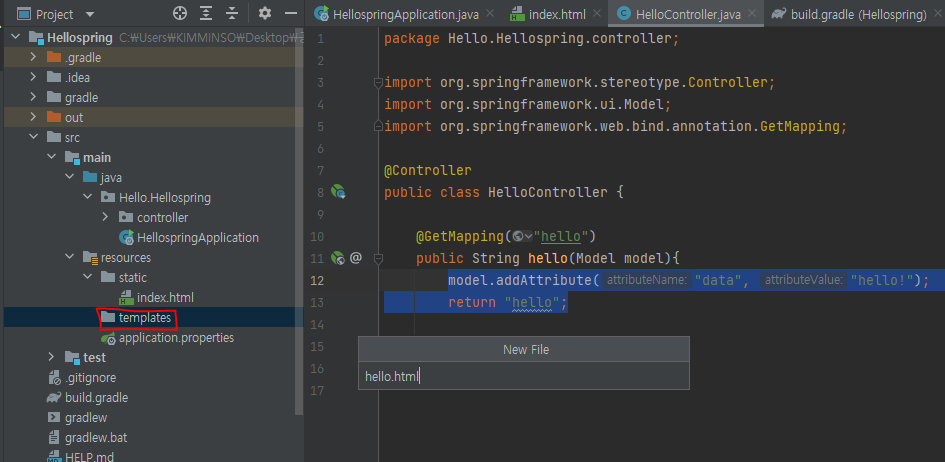
Task: Collapse the main source folder
Action: 52,158
